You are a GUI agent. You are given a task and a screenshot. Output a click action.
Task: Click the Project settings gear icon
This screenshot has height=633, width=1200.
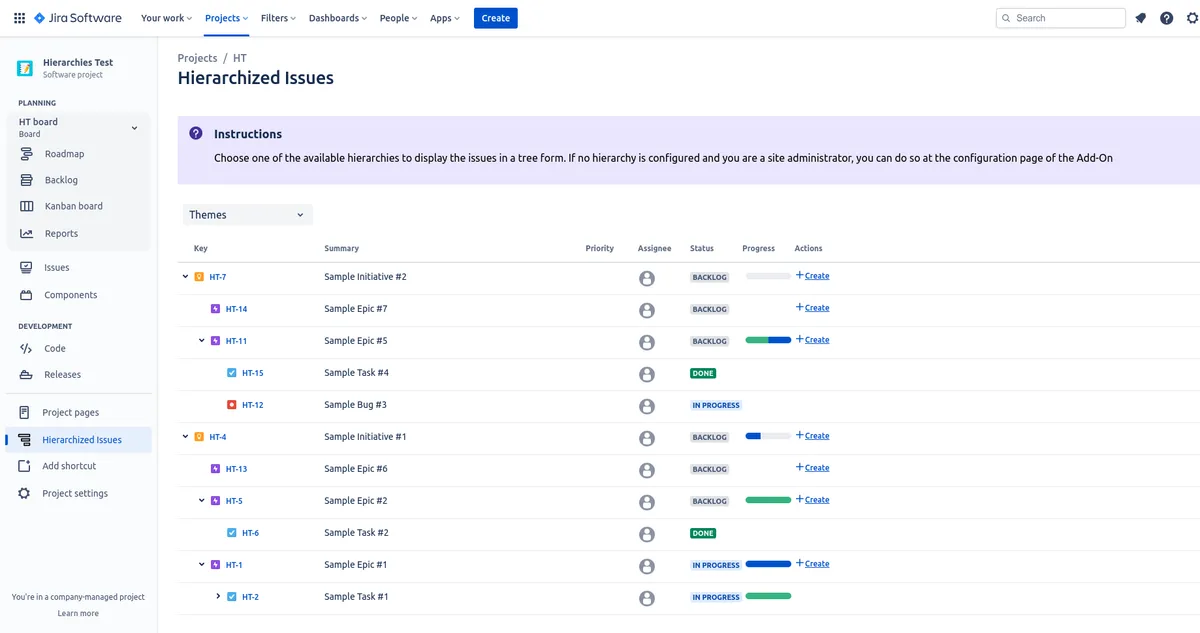pos(24,493)
